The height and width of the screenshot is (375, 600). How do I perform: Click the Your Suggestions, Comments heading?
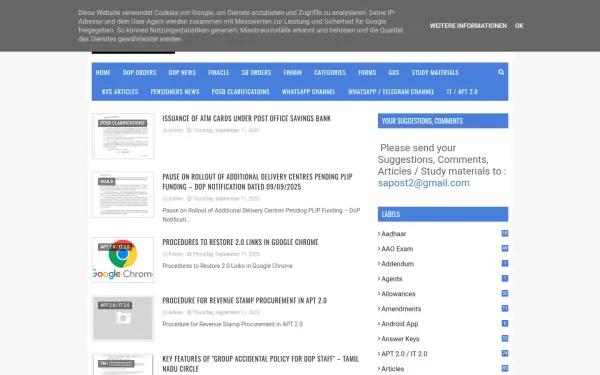(x=443, y=121)
